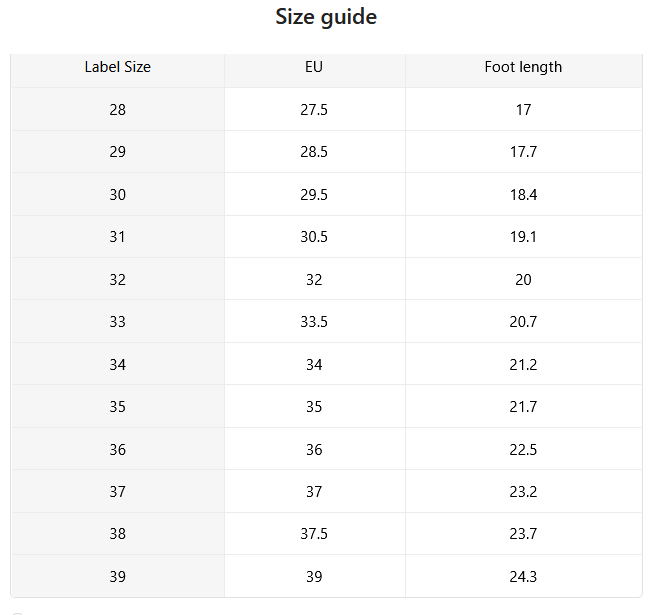The width and height of the screenshot is (652, 615).
Task: Click the EU column header
Action: (x=314, y=67)
